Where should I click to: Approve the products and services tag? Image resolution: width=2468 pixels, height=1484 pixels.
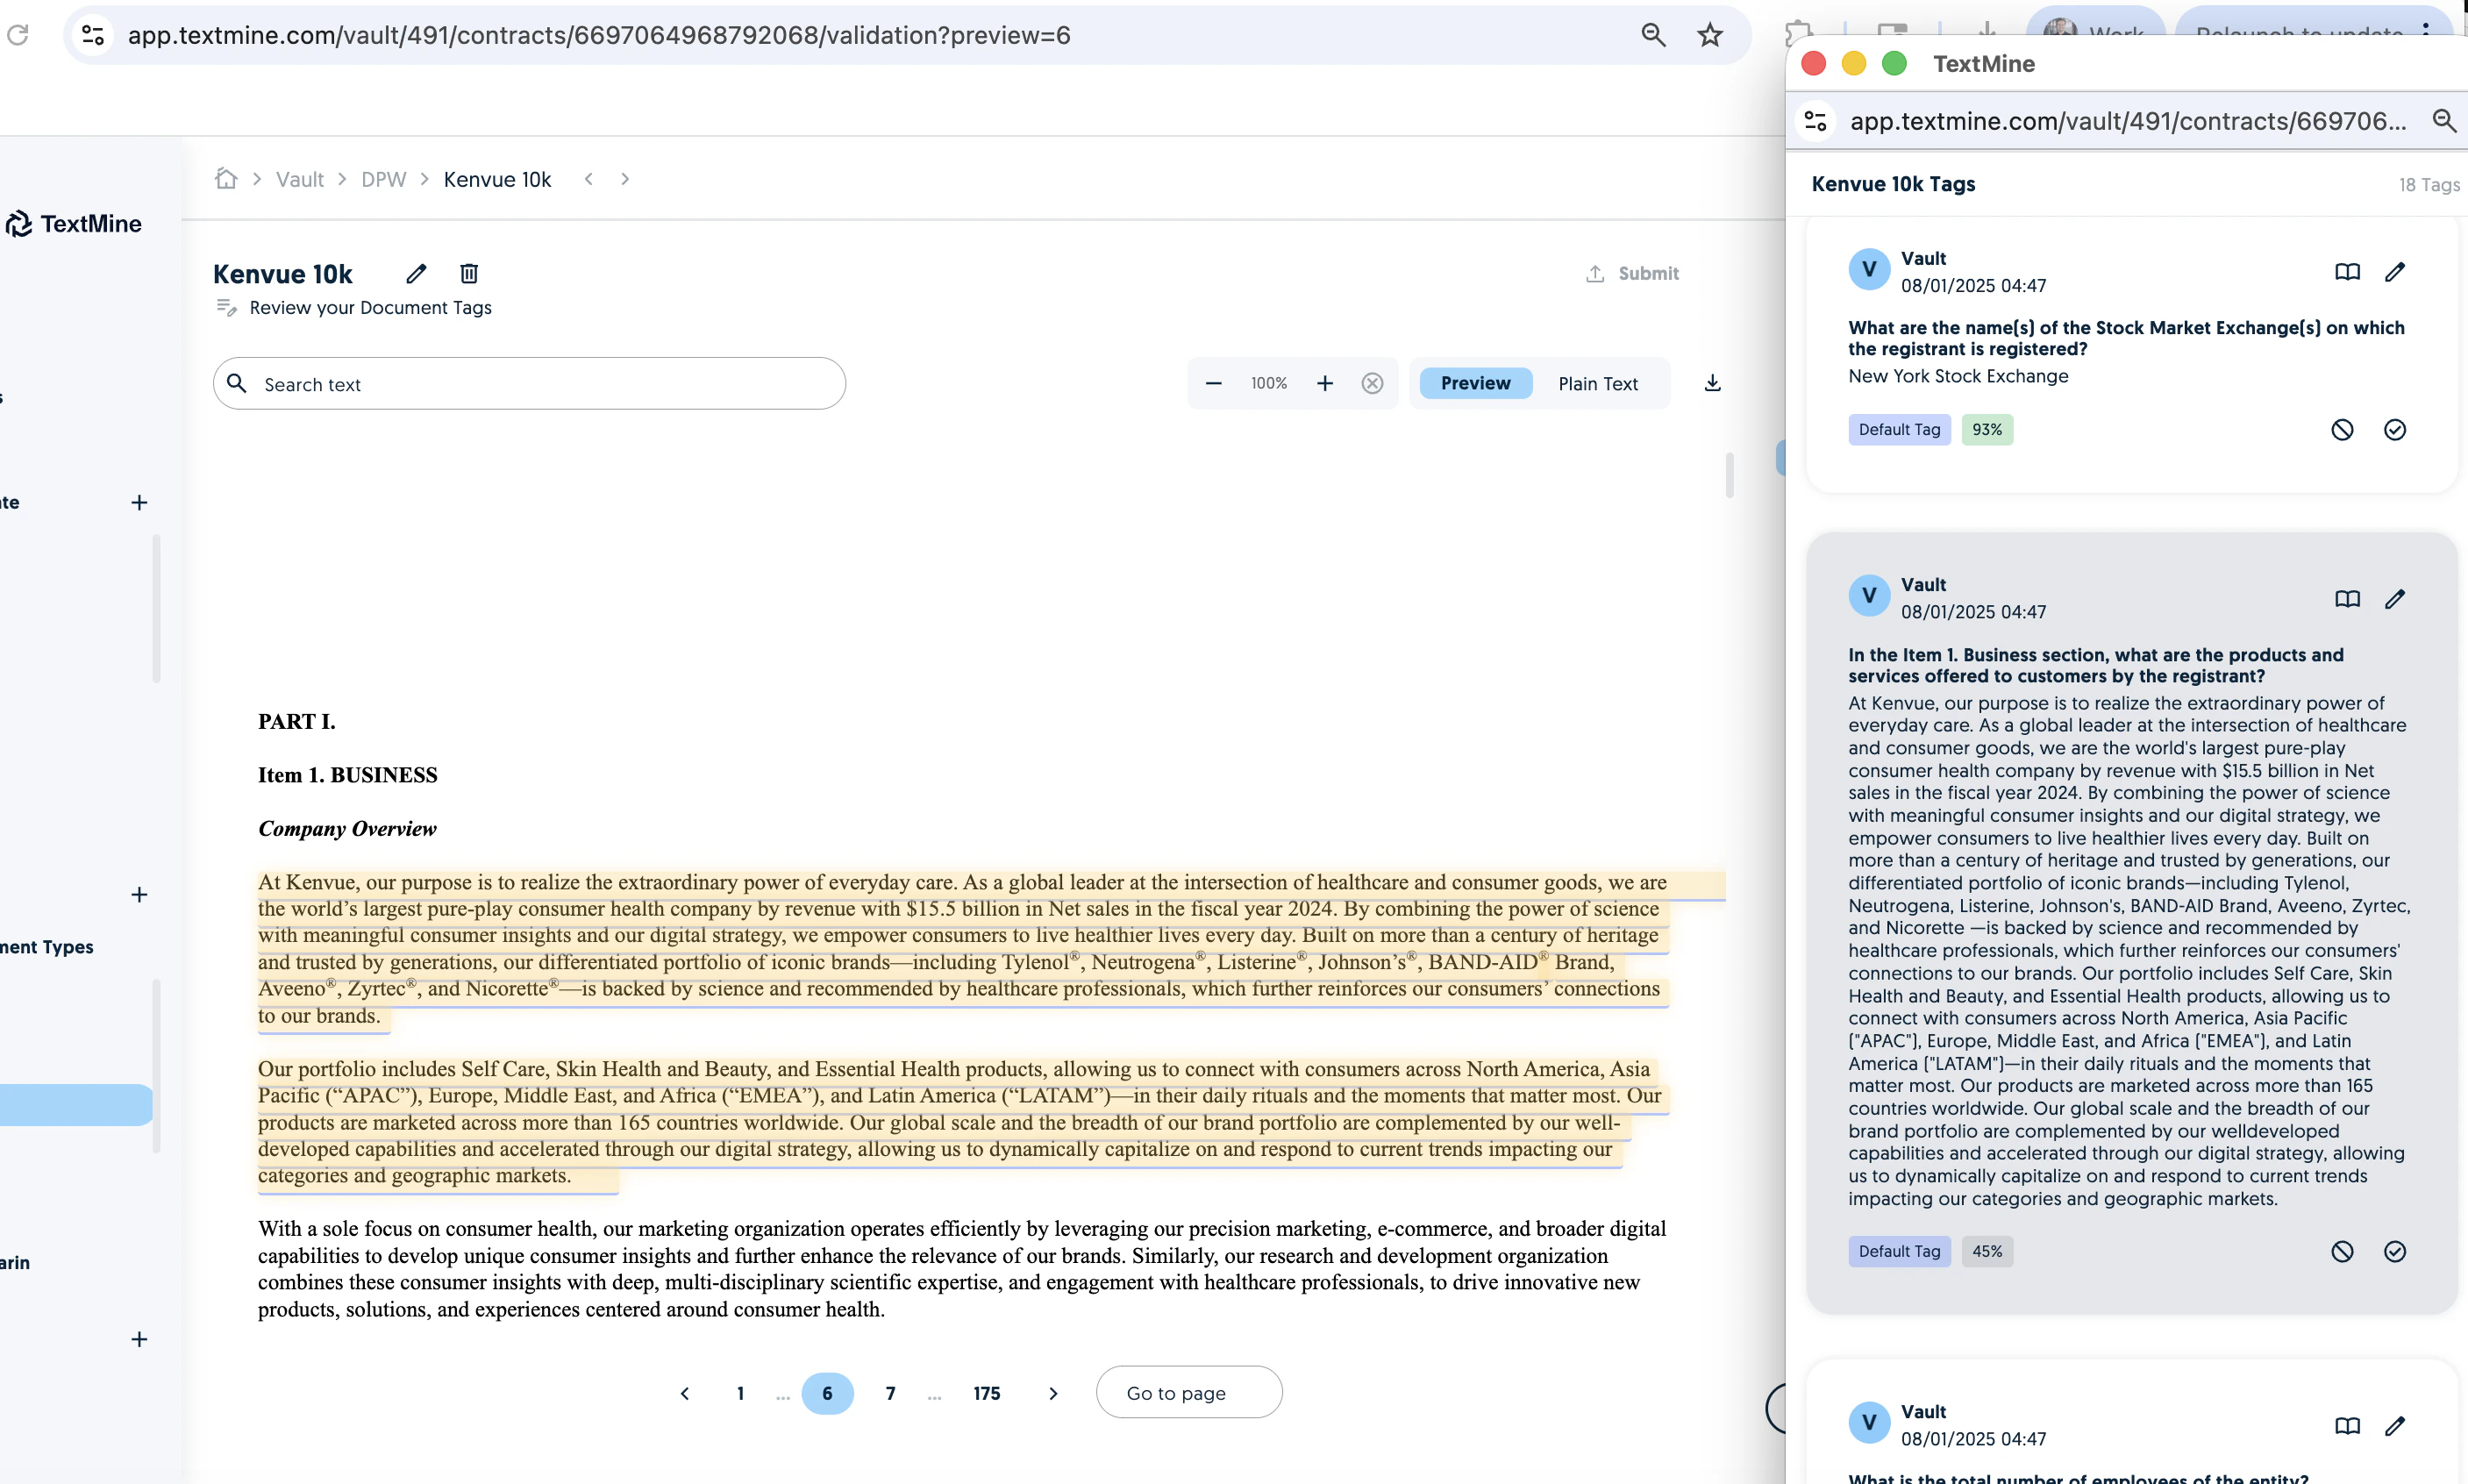(2395, 1252)
